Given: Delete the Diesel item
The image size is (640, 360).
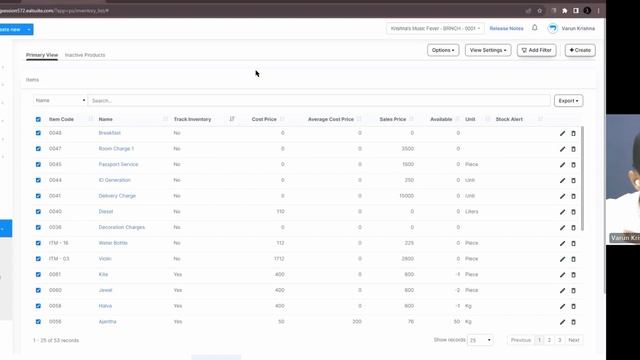Looking at the screenshot, I should [x=573, y=212].
